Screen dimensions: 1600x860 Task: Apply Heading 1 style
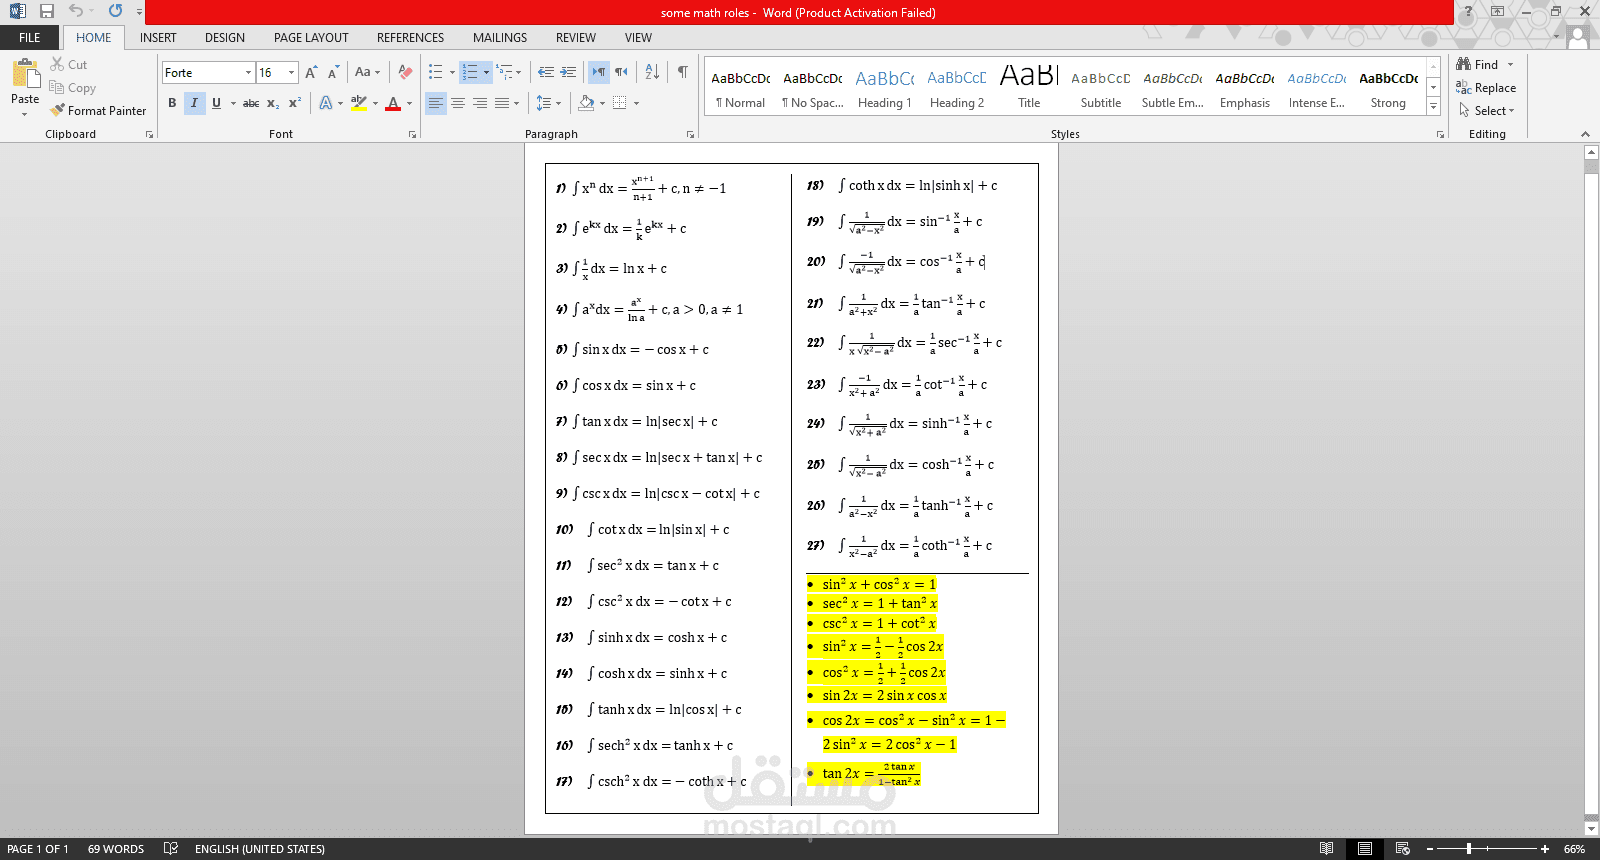click(x=885, y=88)
